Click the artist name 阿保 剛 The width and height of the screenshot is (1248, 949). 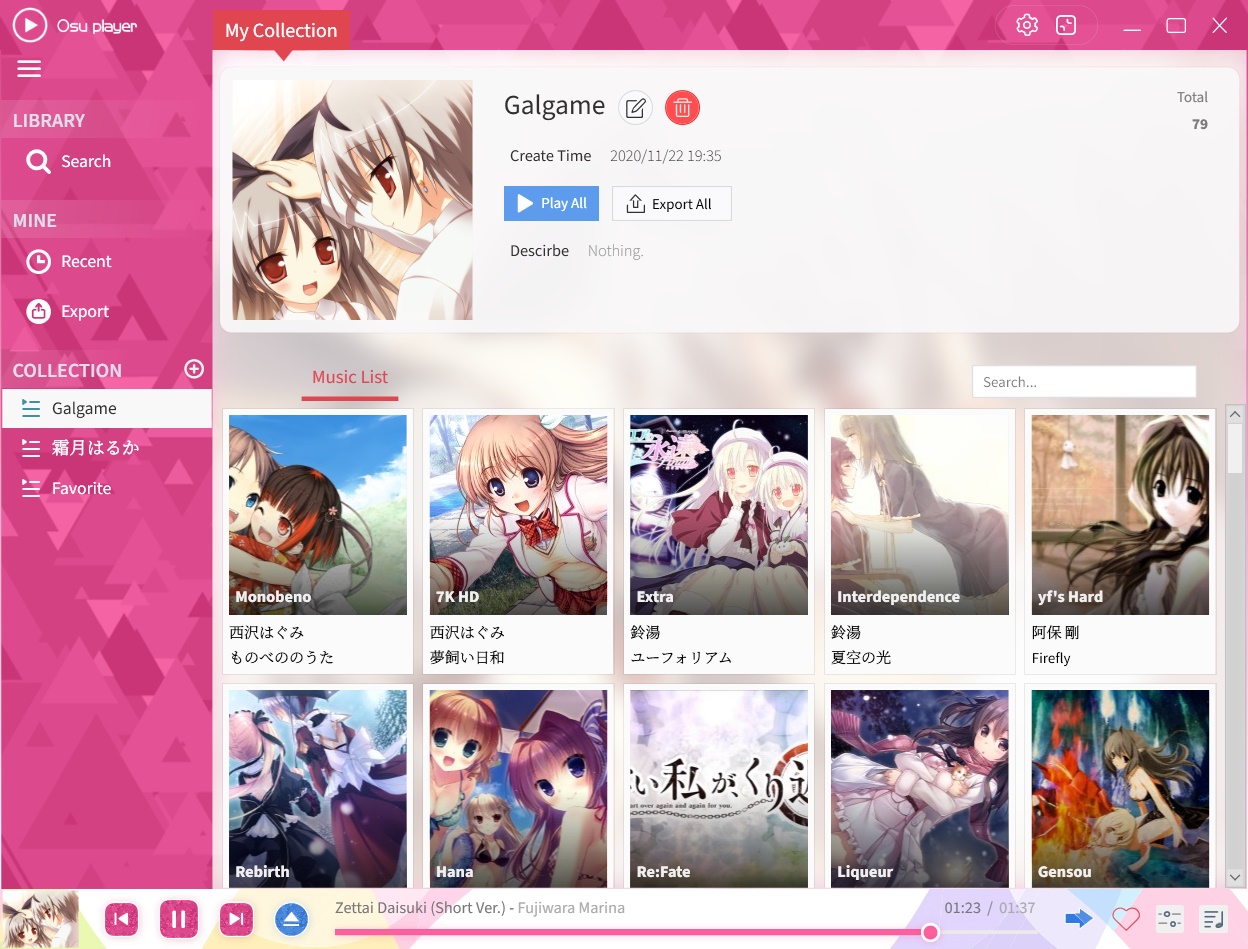(1055, 632)
